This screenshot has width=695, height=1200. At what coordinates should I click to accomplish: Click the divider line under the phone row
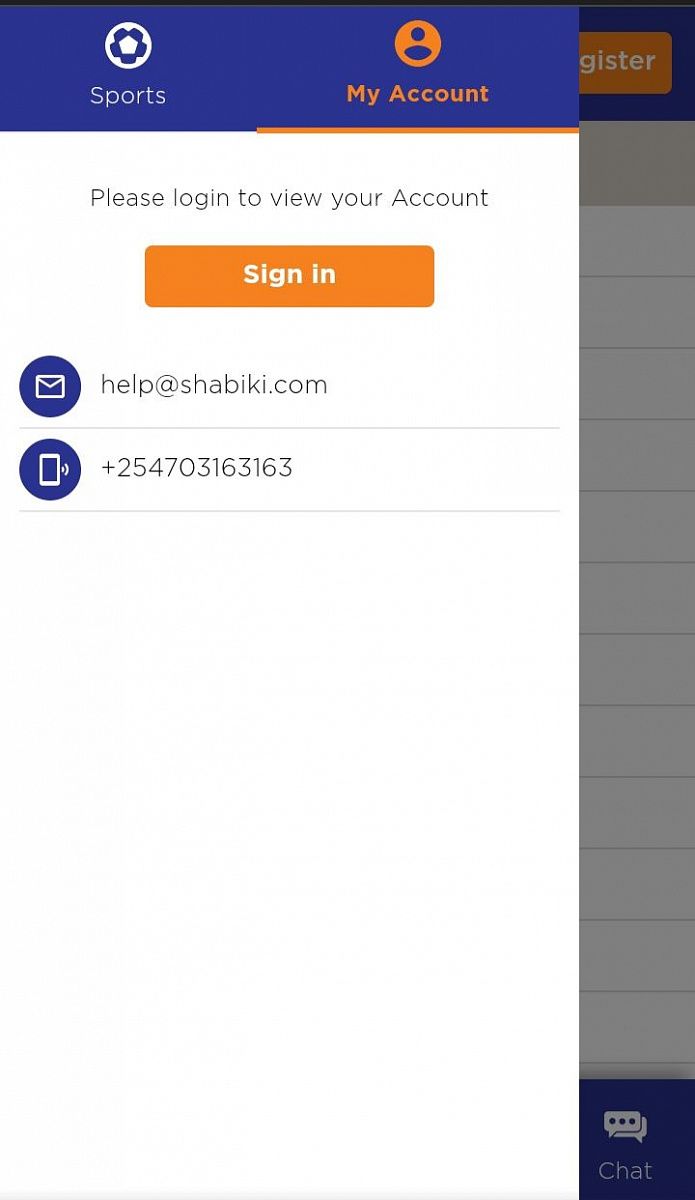click(x=289, y=511)
